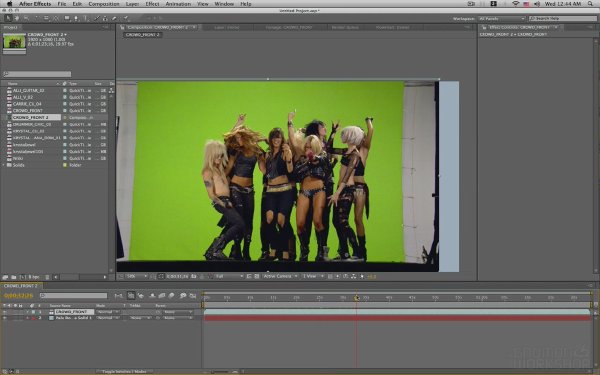This screenshot has width=600, height=375.
Task: Open Graph Editor icon in timeline
Action: pyautogui.click(x=192, y=295)
